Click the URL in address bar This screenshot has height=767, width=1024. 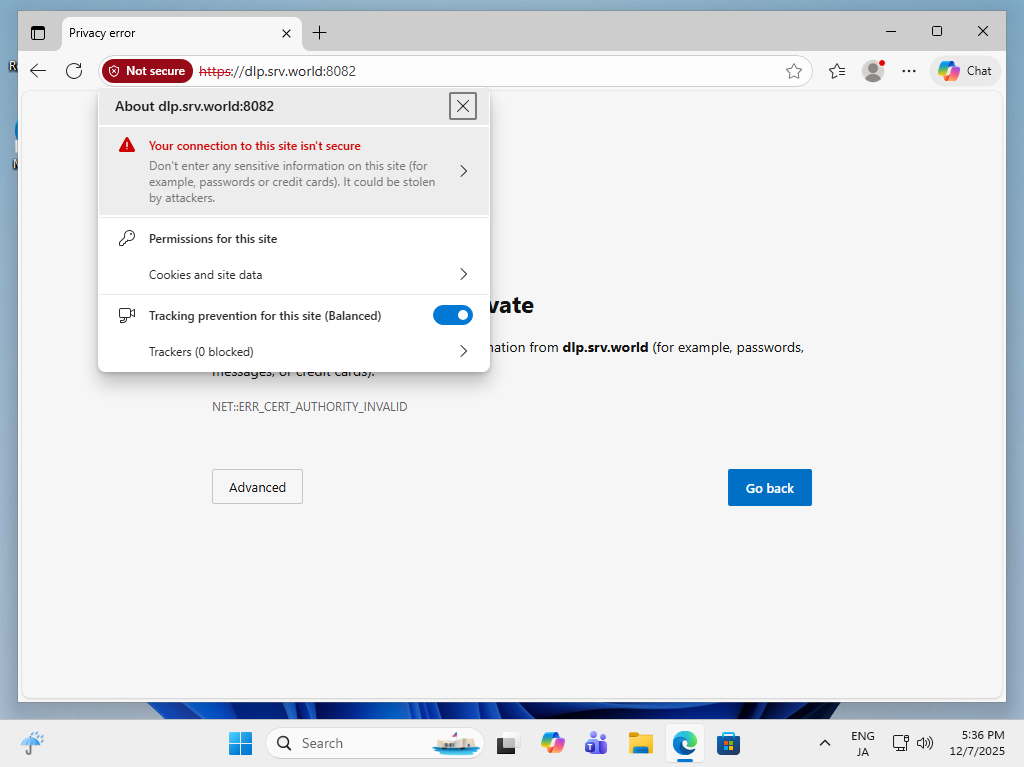coord(278,71)
